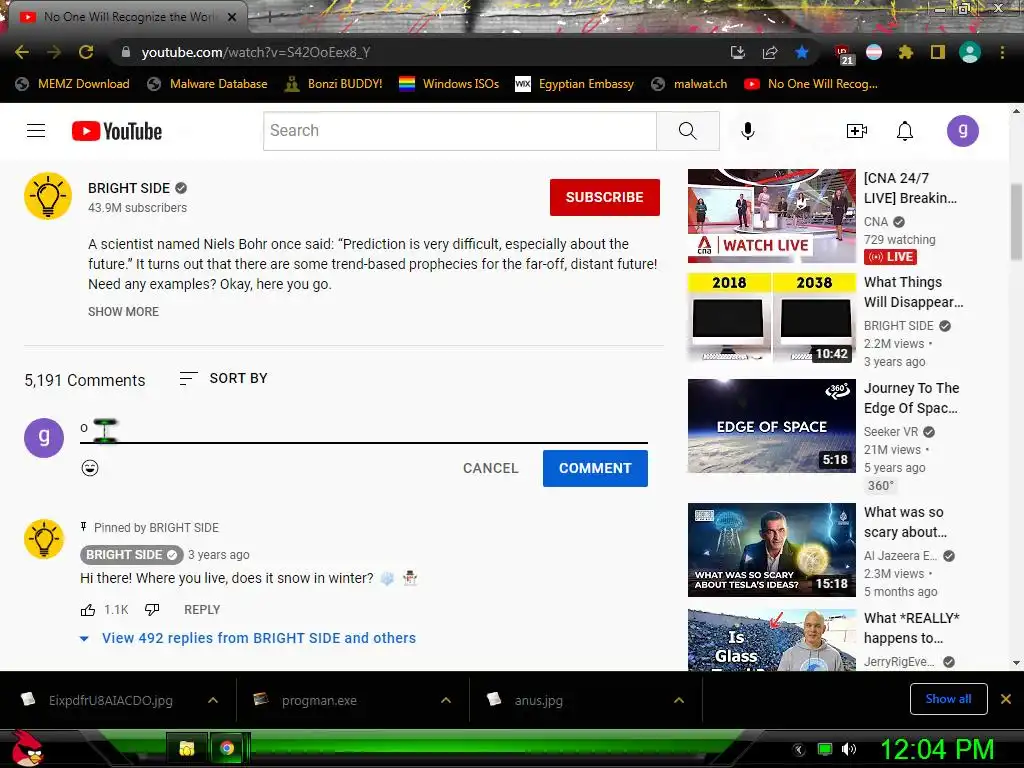Image resolution: width=1024 pixels, height=768 pixels.
Task: Open options arrow for anus.jpg download
Action: [x=679, y=700]
